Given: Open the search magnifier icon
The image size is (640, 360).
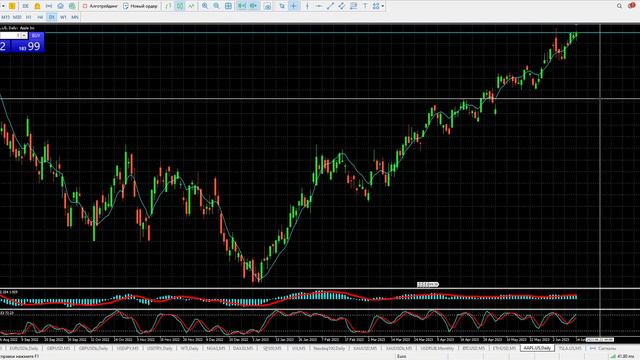Looking at the screenshot, I should 619,6.
